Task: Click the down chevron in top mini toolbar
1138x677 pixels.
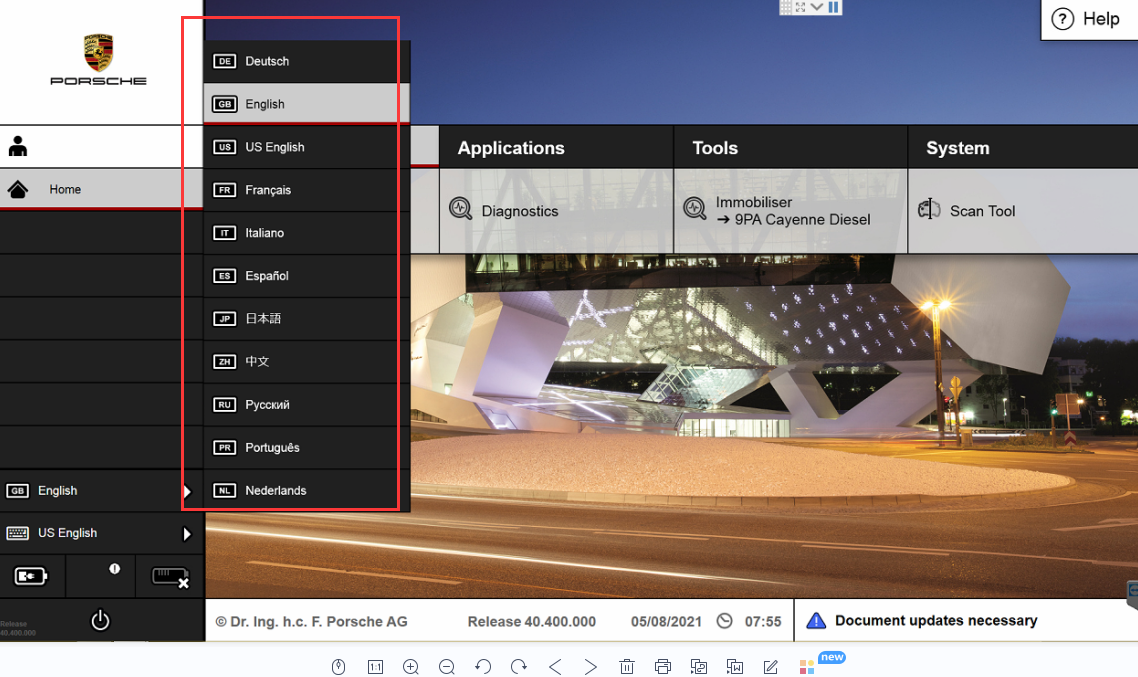Action: coord(817,7)
